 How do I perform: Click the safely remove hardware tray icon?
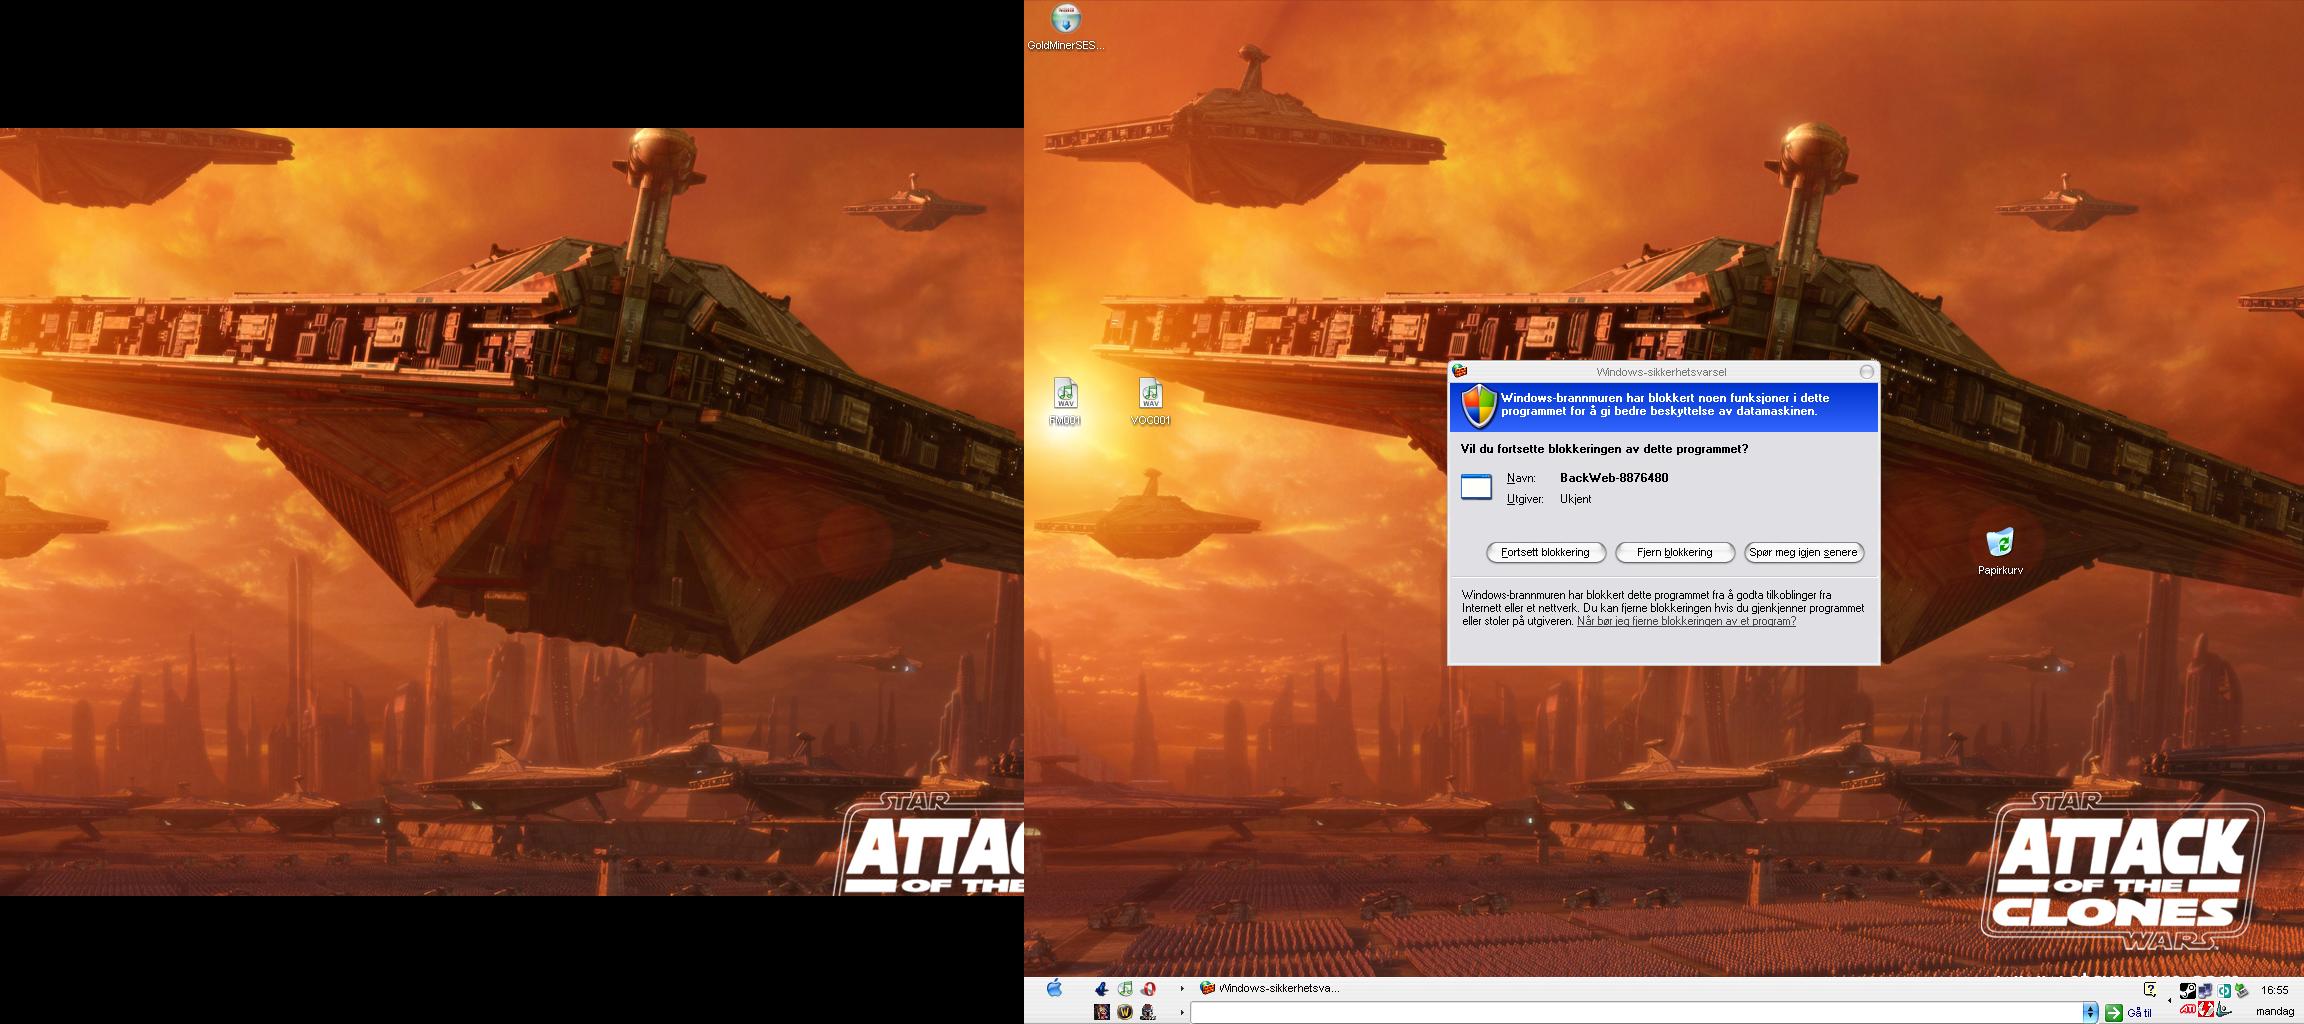click(2242, 991)
